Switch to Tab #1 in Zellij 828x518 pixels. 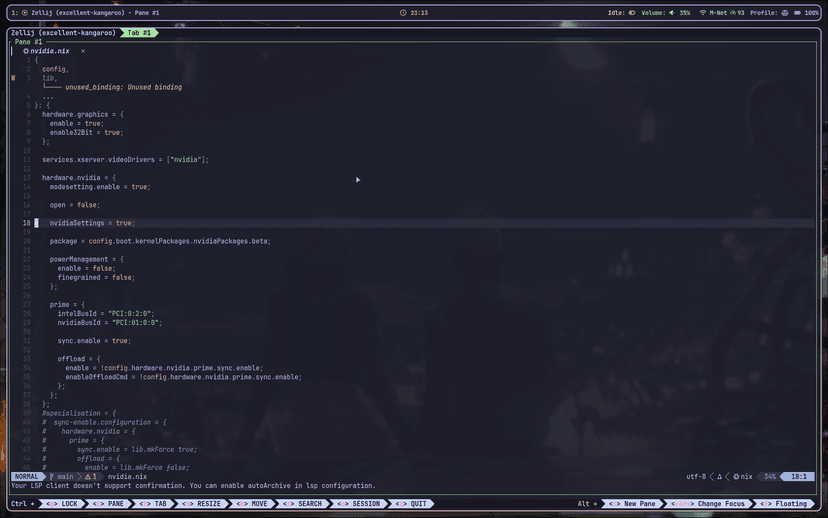pyautogui.click(x=139, y=32)
